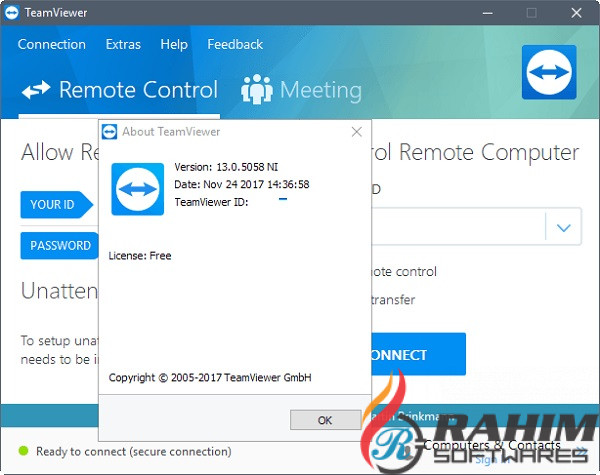
Task: Click the TeamViewer logo inside About dialog
Action: tap(138, 189)
